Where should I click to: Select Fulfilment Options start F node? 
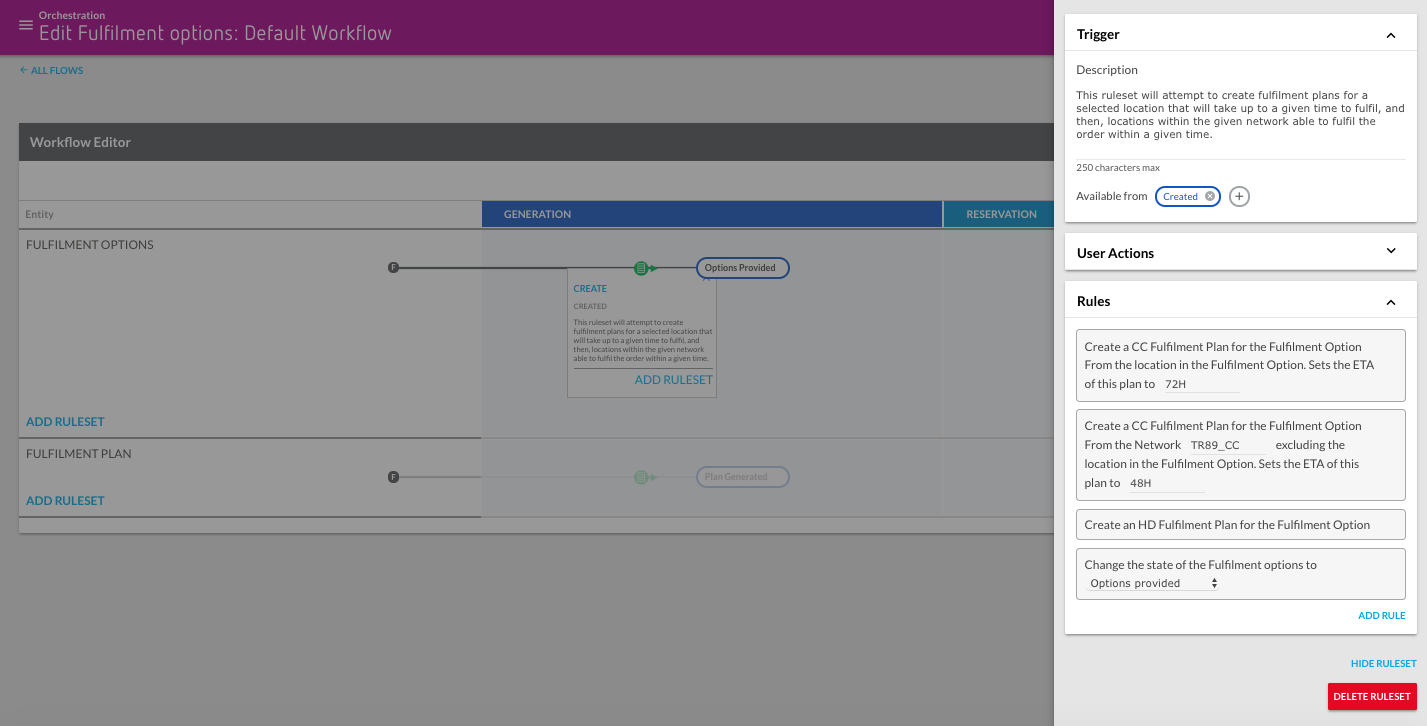point(393,268)
